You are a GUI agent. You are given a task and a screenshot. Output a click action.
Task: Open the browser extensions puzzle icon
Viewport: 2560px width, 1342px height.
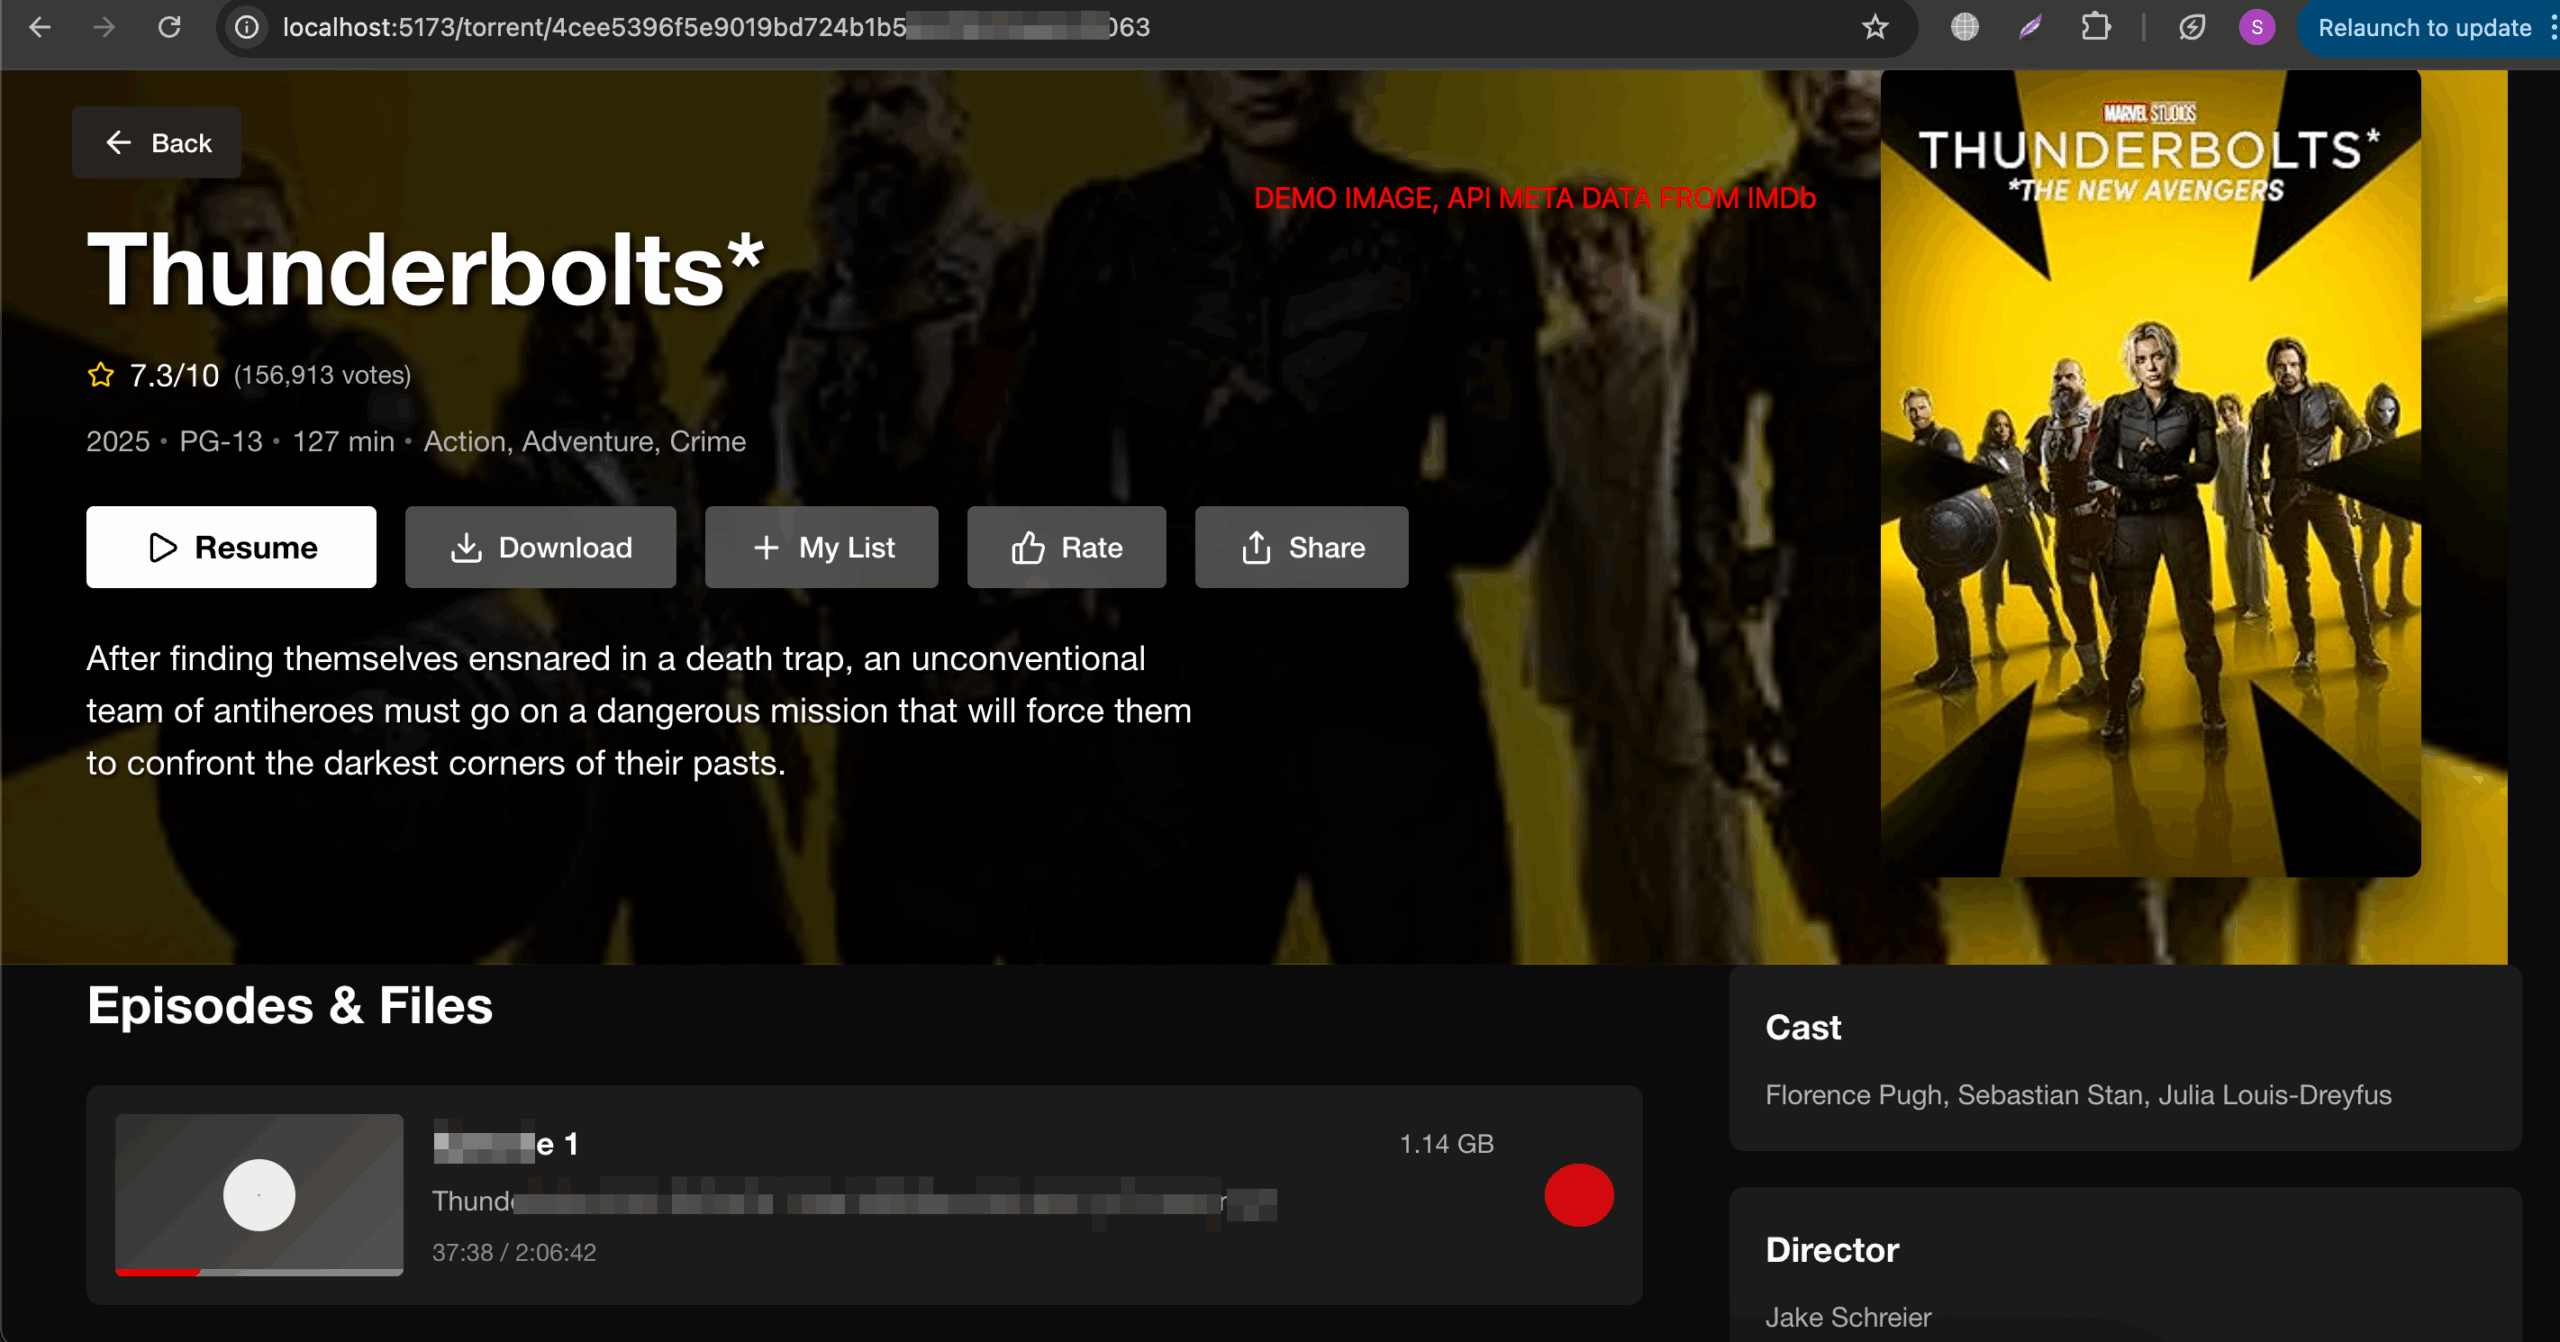(x=2096, y=28)
